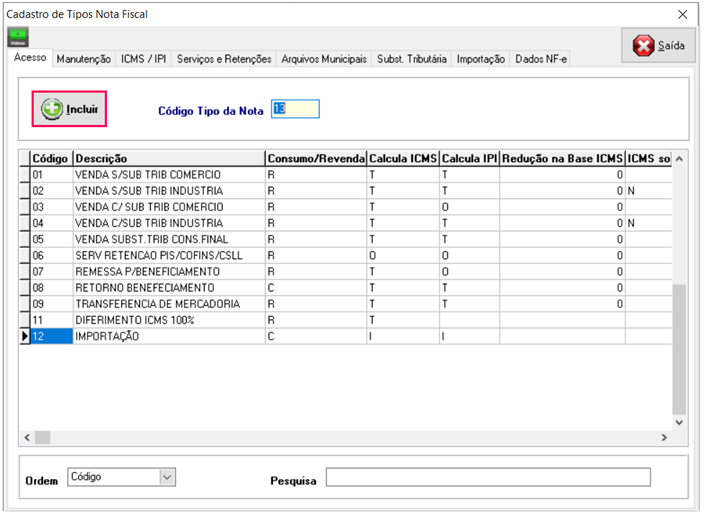Open the Ordem dropdown

pyautogui.click(x=167, y=477)
